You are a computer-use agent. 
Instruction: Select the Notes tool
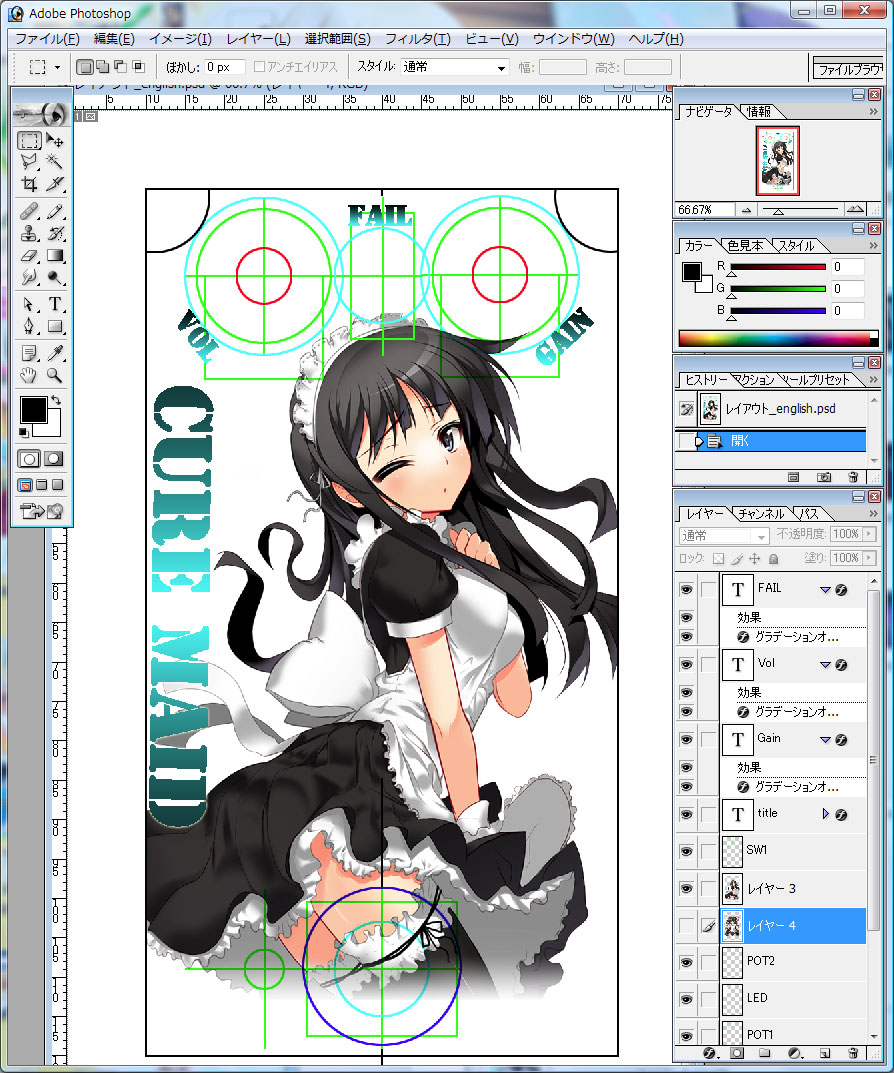pyautogui.click(x=29, y=353)
